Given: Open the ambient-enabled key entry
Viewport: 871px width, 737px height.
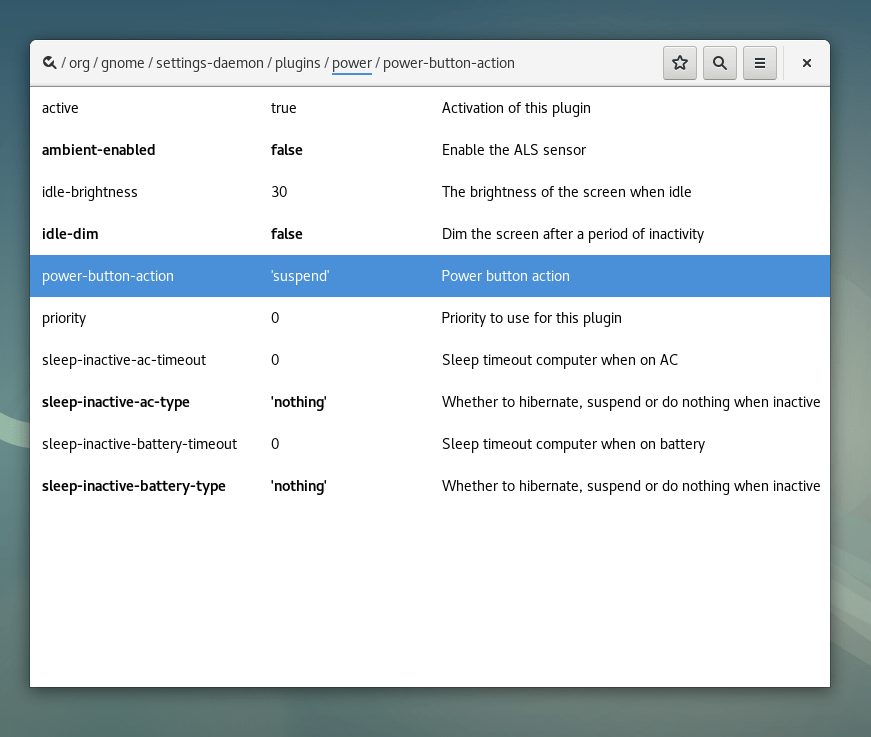Looking at the screenshot, I should coord(200,150).
